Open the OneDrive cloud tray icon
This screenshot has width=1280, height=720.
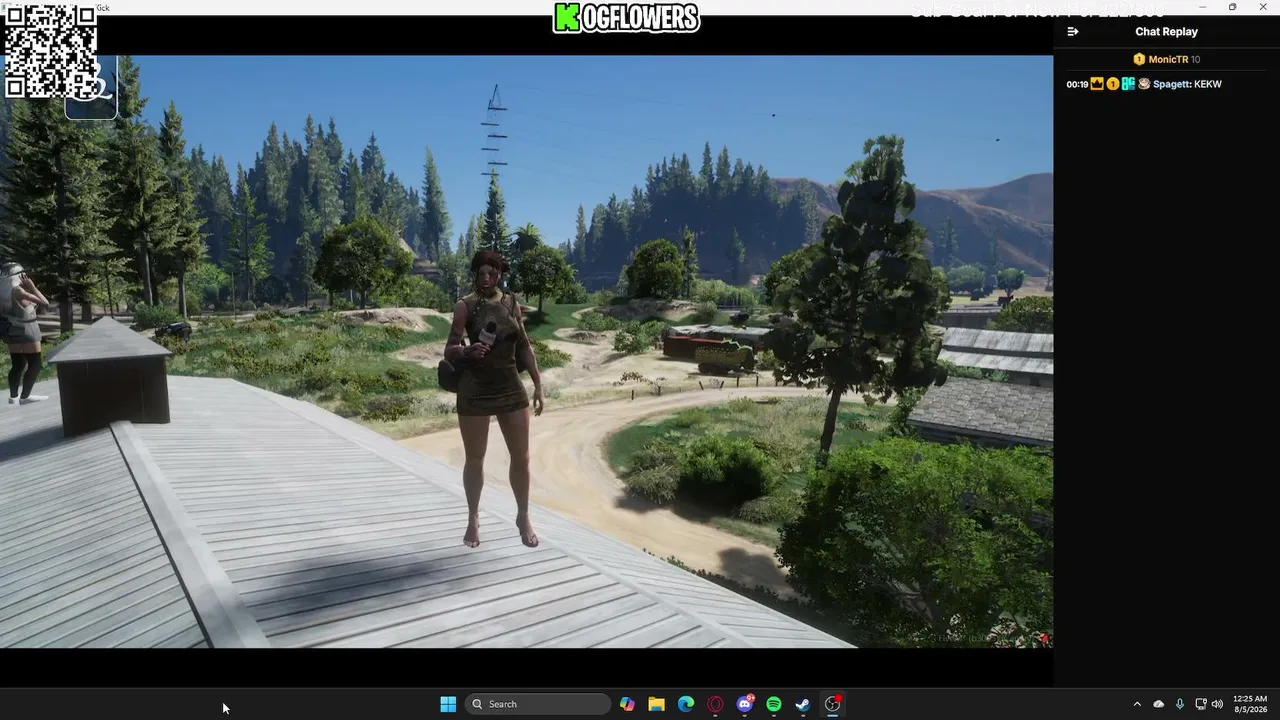click(x=1159, y=704)
